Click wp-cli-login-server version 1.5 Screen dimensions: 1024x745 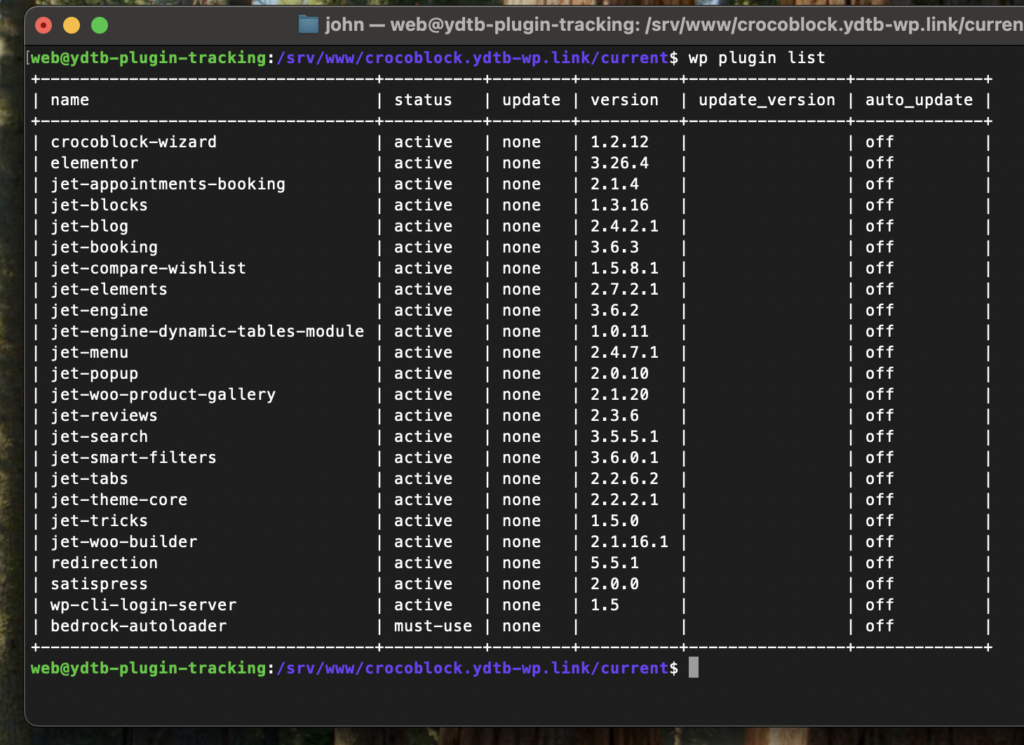tap(605, 605)
